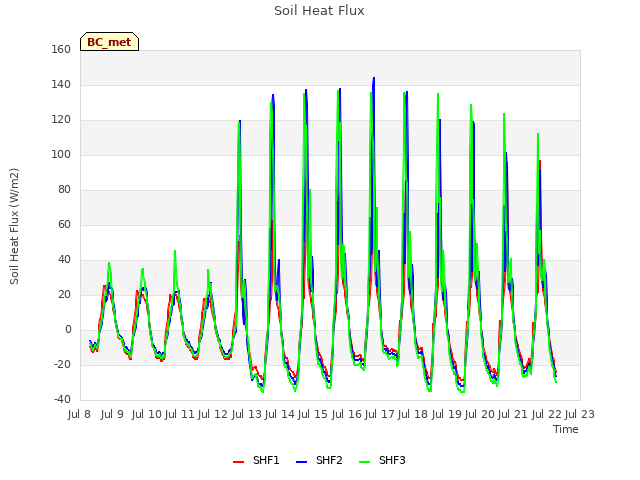Click the Jul 8 x-axis tick label
This screenshot has height=480, width=640.
tap(79, 414)
